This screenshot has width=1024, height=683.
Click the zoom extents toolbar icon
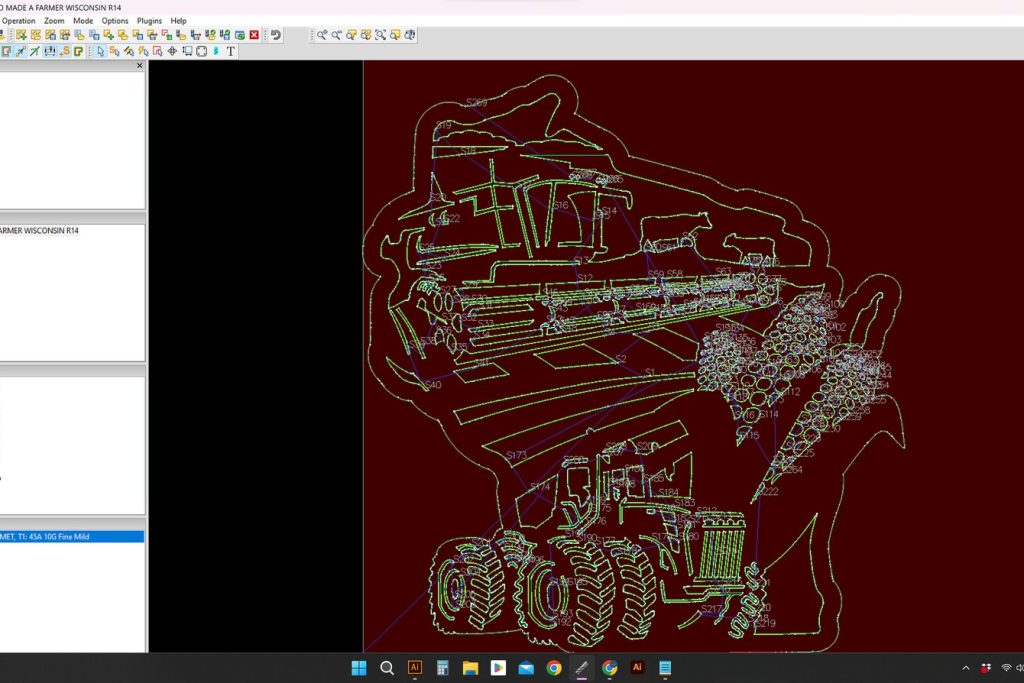pos(381,35)
